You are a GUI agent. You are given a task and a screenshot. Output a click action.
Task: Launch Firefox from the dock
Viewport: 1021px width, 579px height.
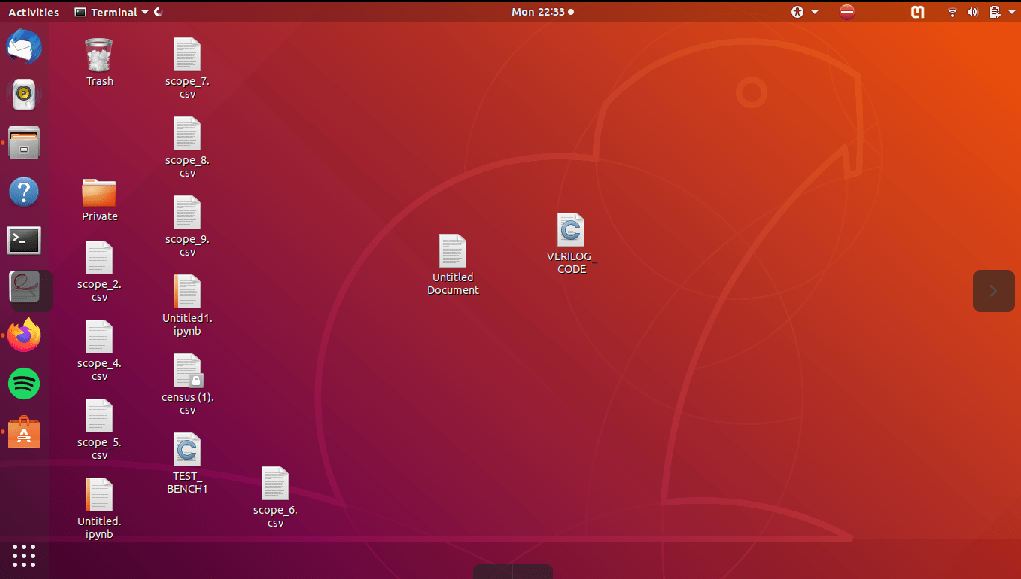click(23, 335)
